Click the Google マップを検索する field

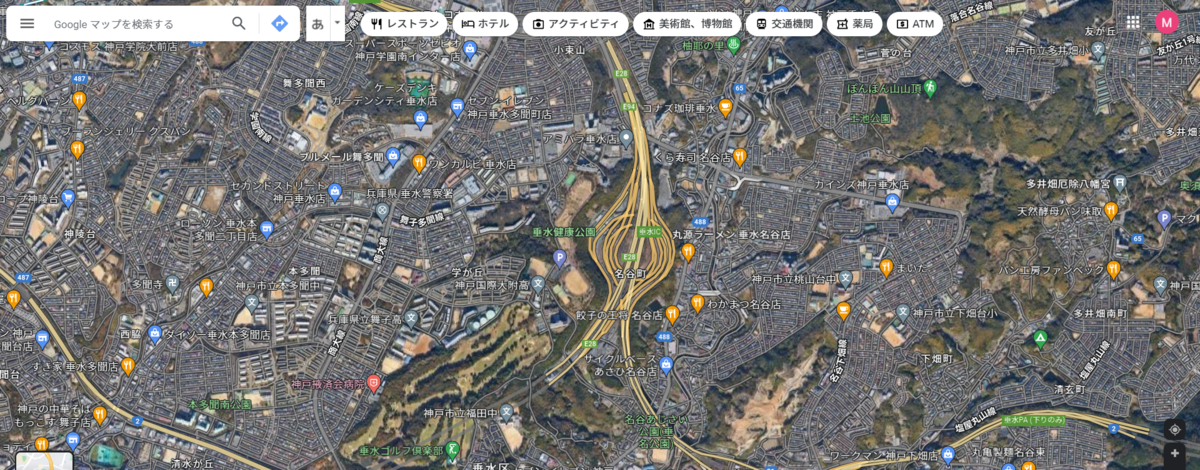point(135,23)
